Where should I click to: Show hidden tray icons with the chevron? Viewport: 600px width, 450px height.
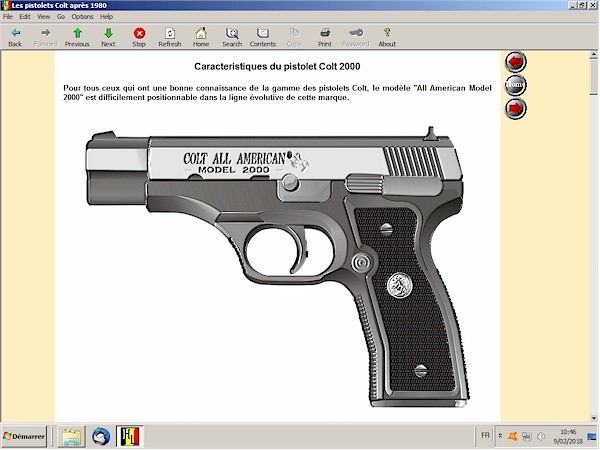(x=500, y=436)
